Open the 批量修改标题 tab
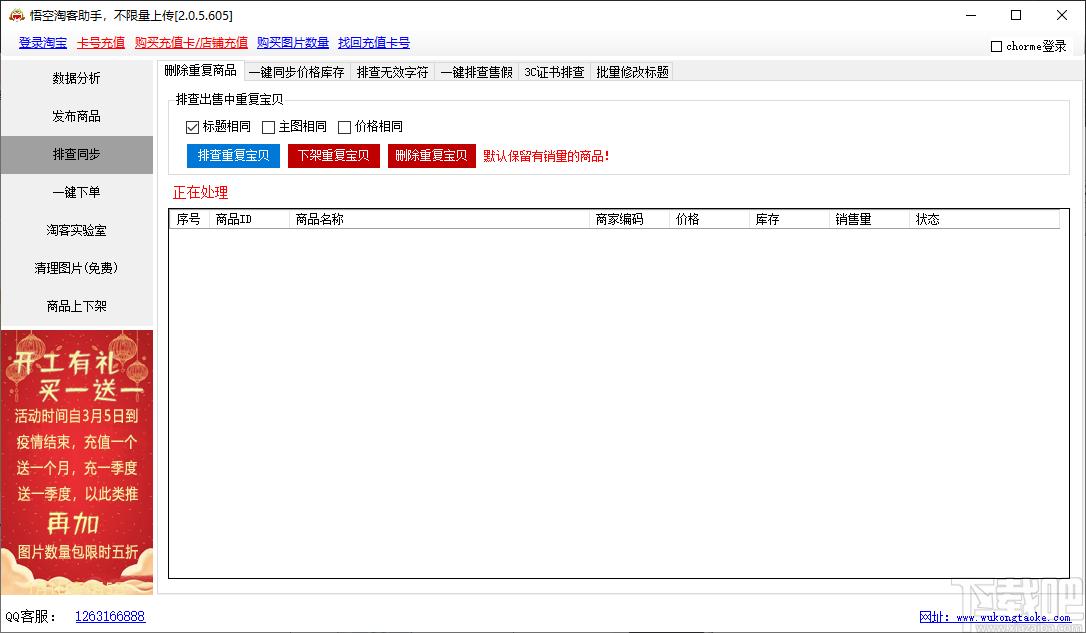The height and width of the screenshot is (633, 1086). [632, 72]
